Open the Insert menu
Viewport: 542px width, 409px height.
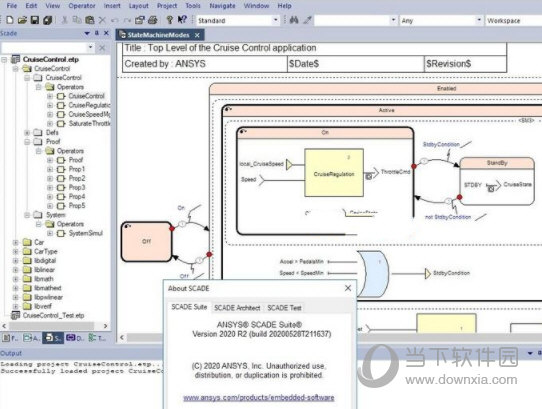click(112, 6)
